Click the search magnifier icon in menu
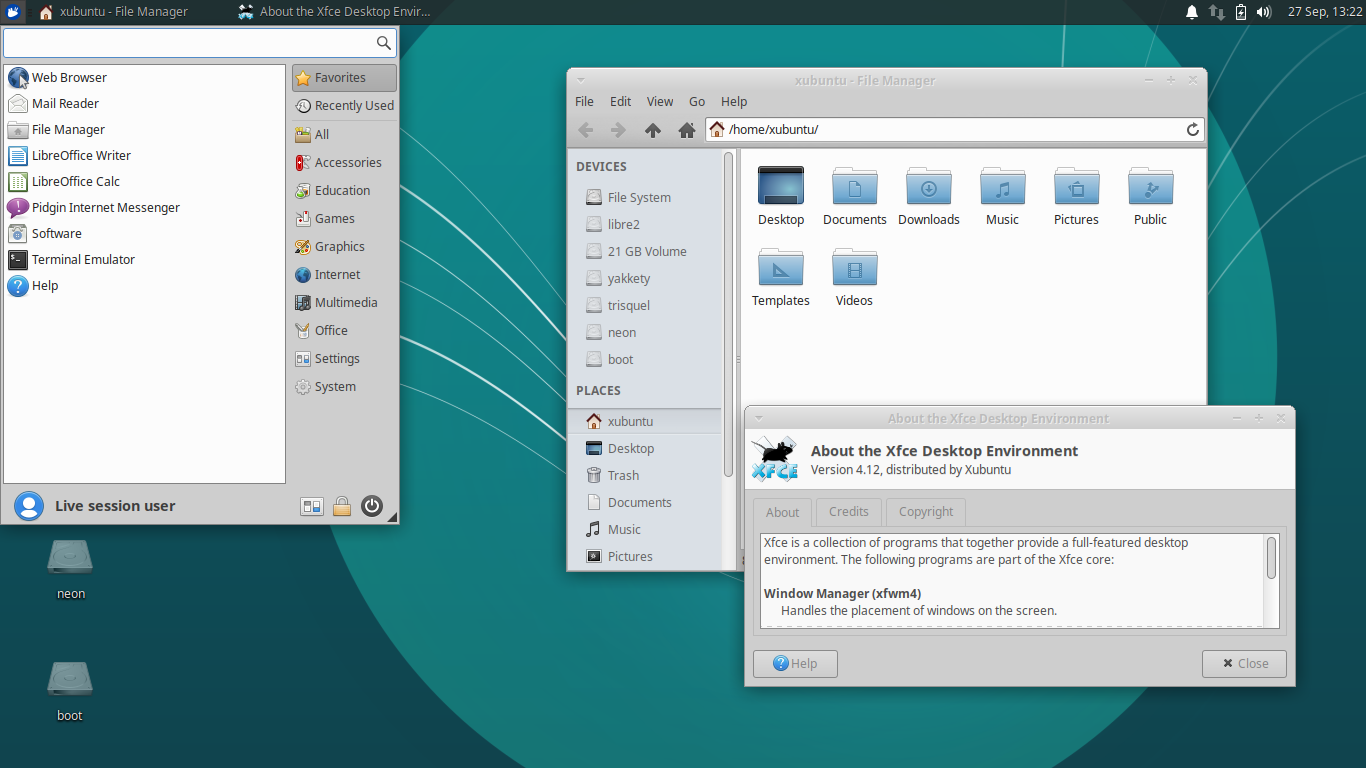 pyautogui.click(x=383, y=42)
